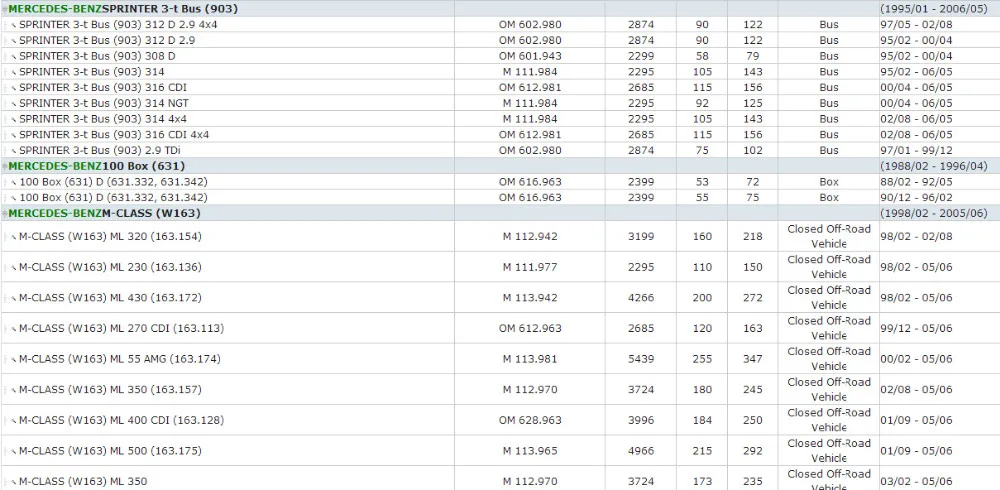Click date range 97/01 - 99/12

(916, 151)
